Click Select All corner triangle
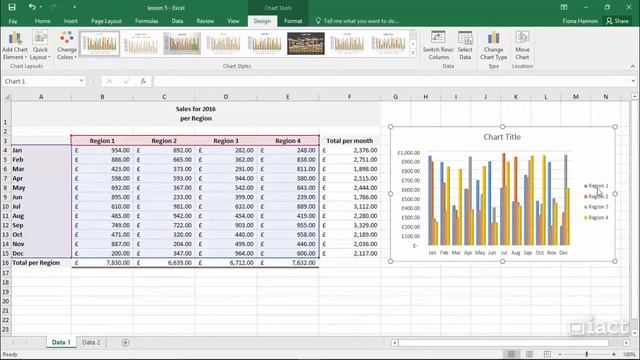This screenshot has width=640, height=360. tap(7, 97)
